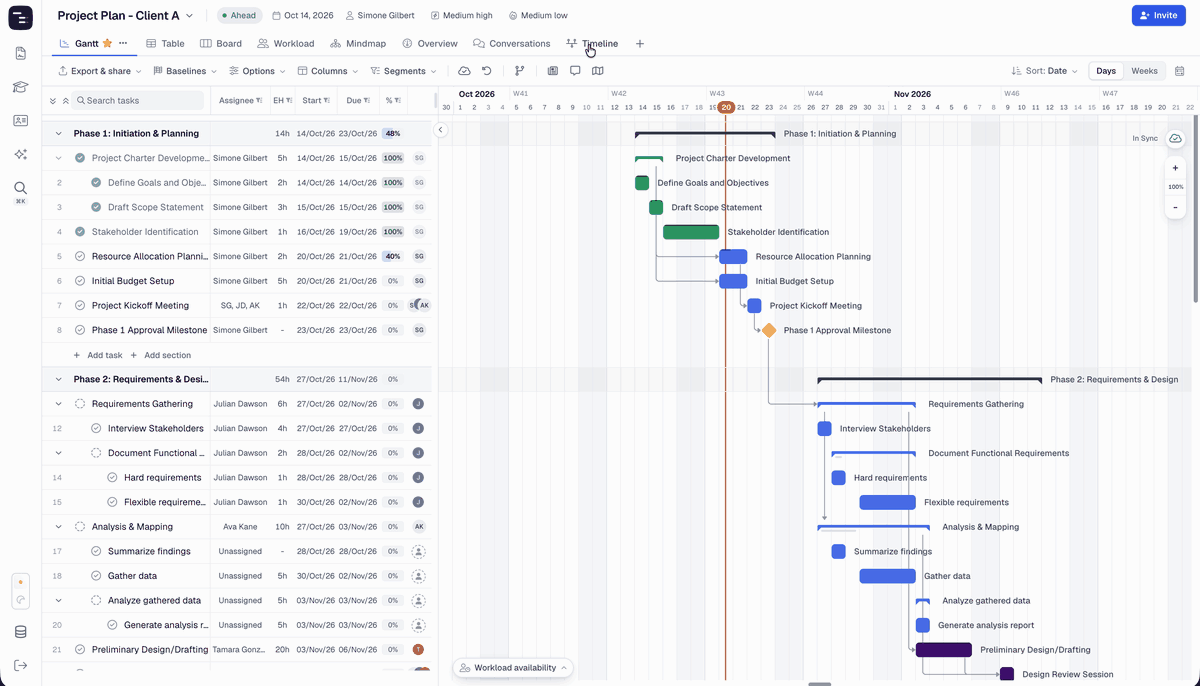Switch to the Workload tab
This screenshot has height=686, width=1200.
[x=286, y=44]
